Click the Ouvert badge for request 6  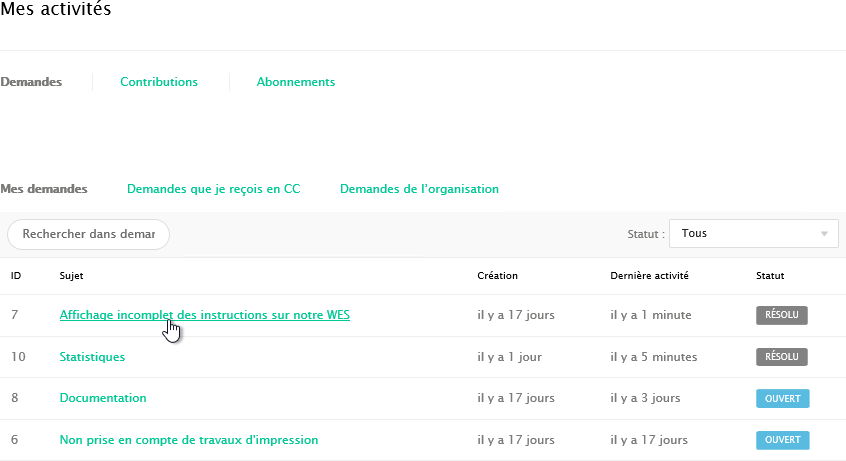click(782, 440)
